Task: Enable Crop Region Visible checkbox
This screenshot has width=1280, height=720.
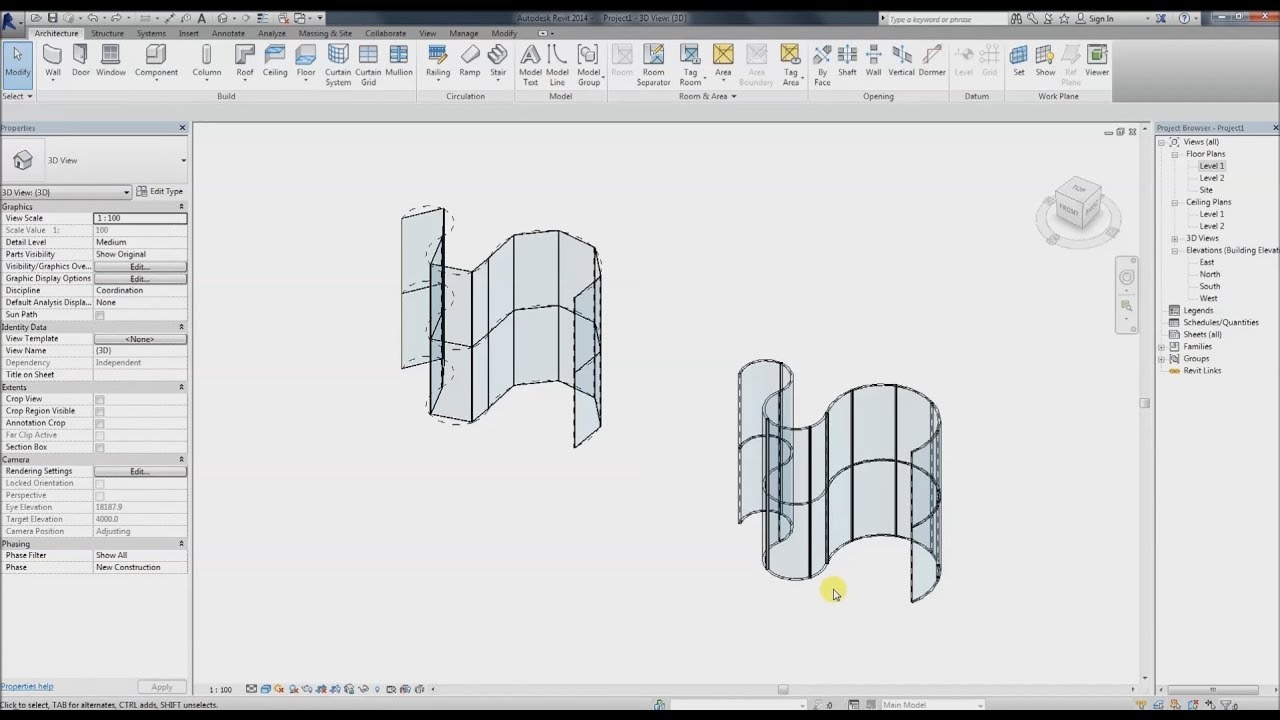Action: [x=99, y=411]
